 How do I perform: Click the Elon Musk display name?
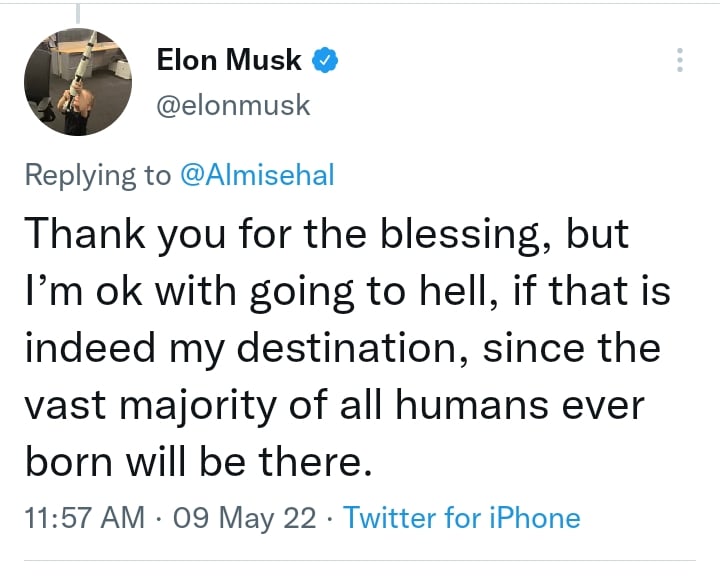coord(229,60)
